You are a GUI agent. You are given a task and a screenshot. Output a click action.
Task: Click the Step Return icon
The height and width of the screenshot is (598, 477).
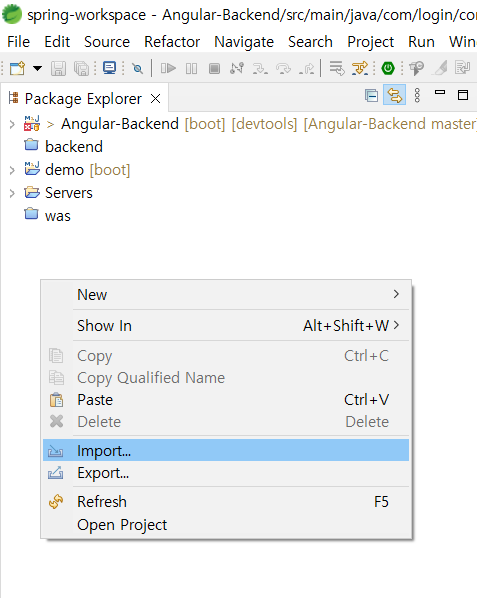coord(306,69)
